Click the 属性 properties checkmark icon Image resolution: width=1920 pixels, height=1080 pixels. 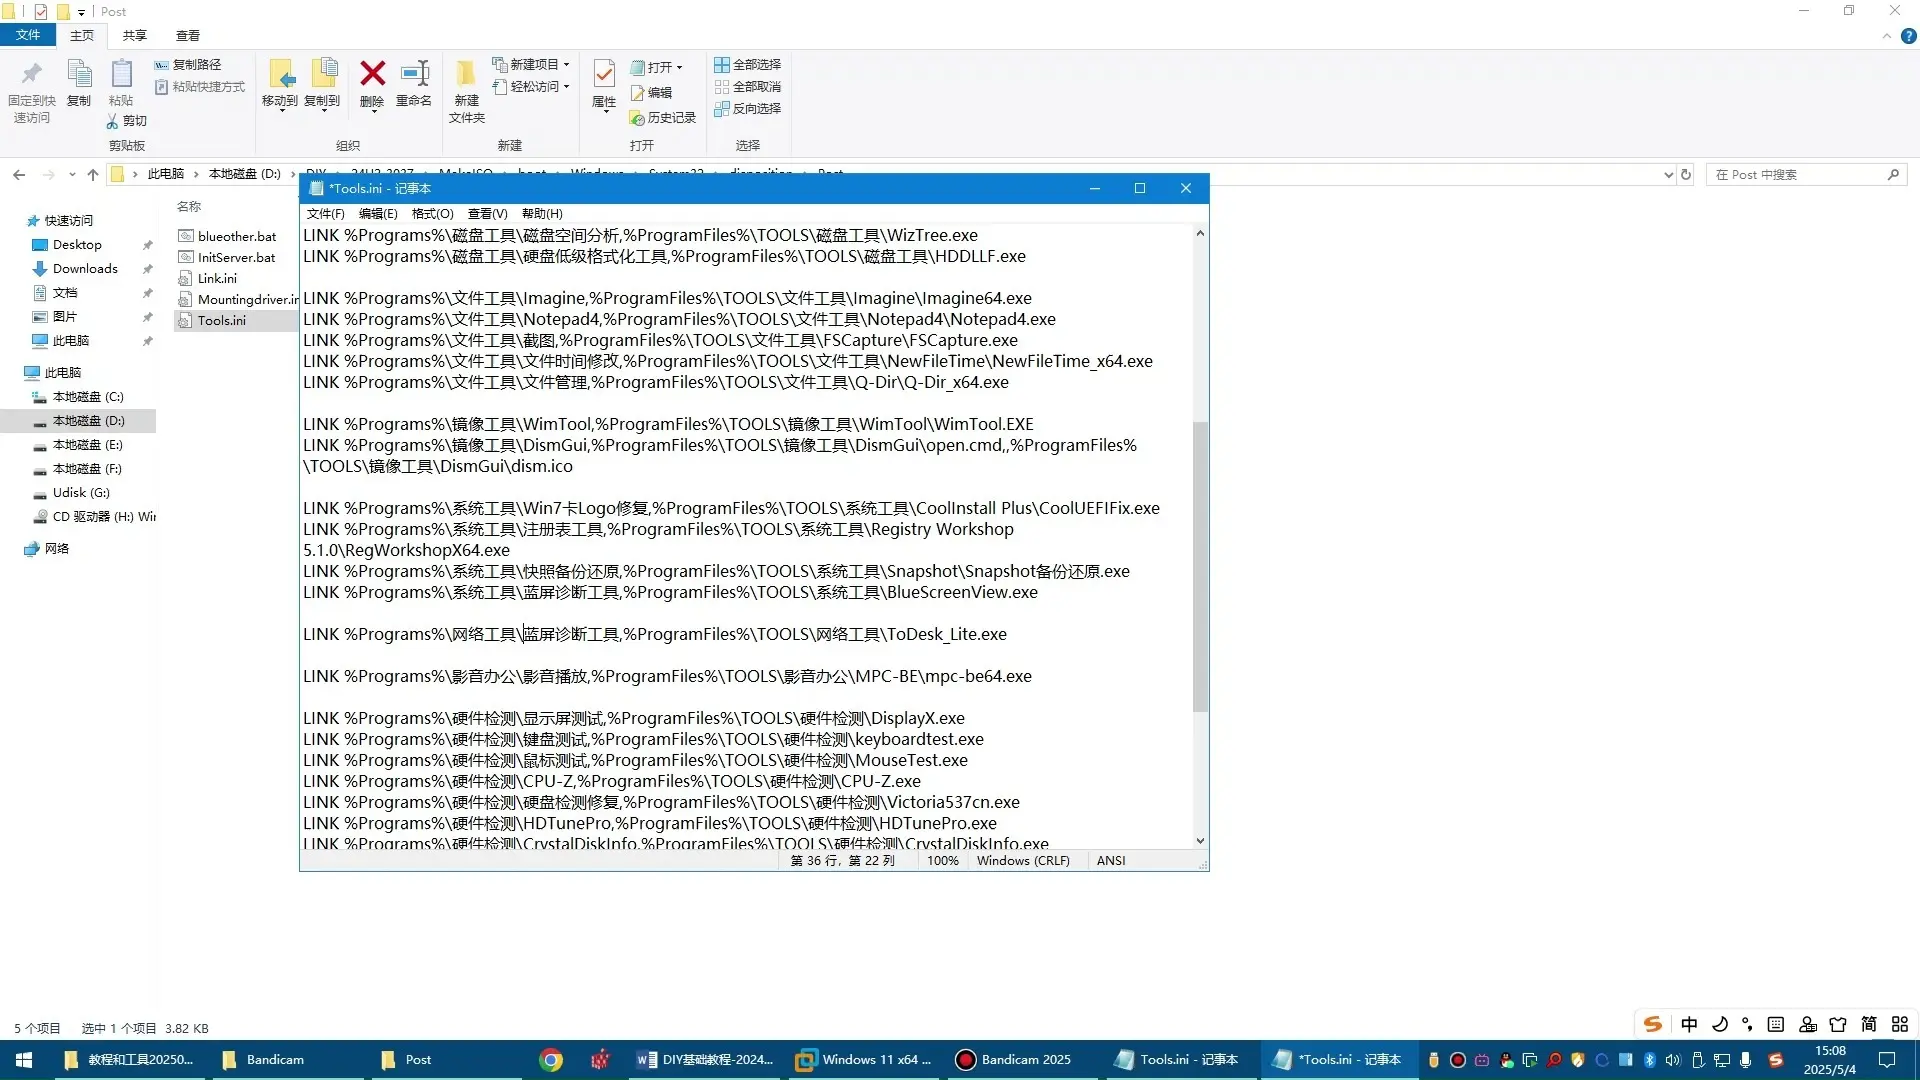(604, 73)
